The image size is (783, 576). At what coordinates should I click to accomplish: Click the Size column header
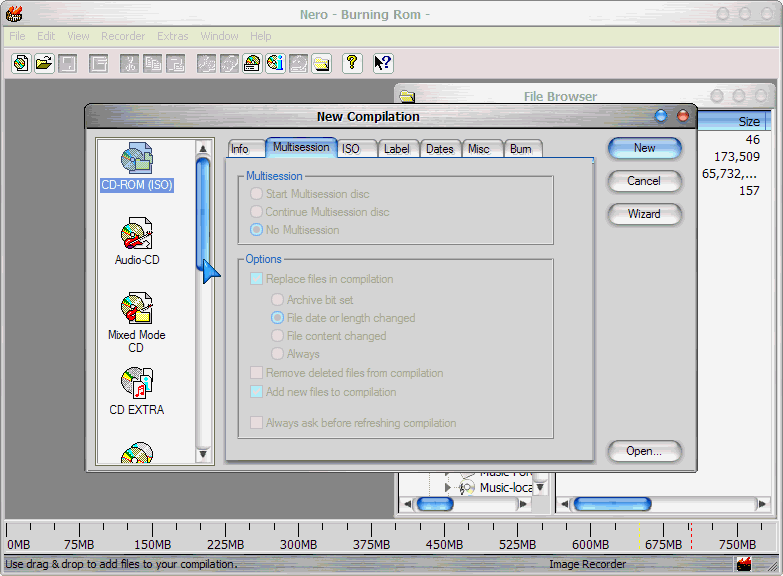(x=734, y=121)
